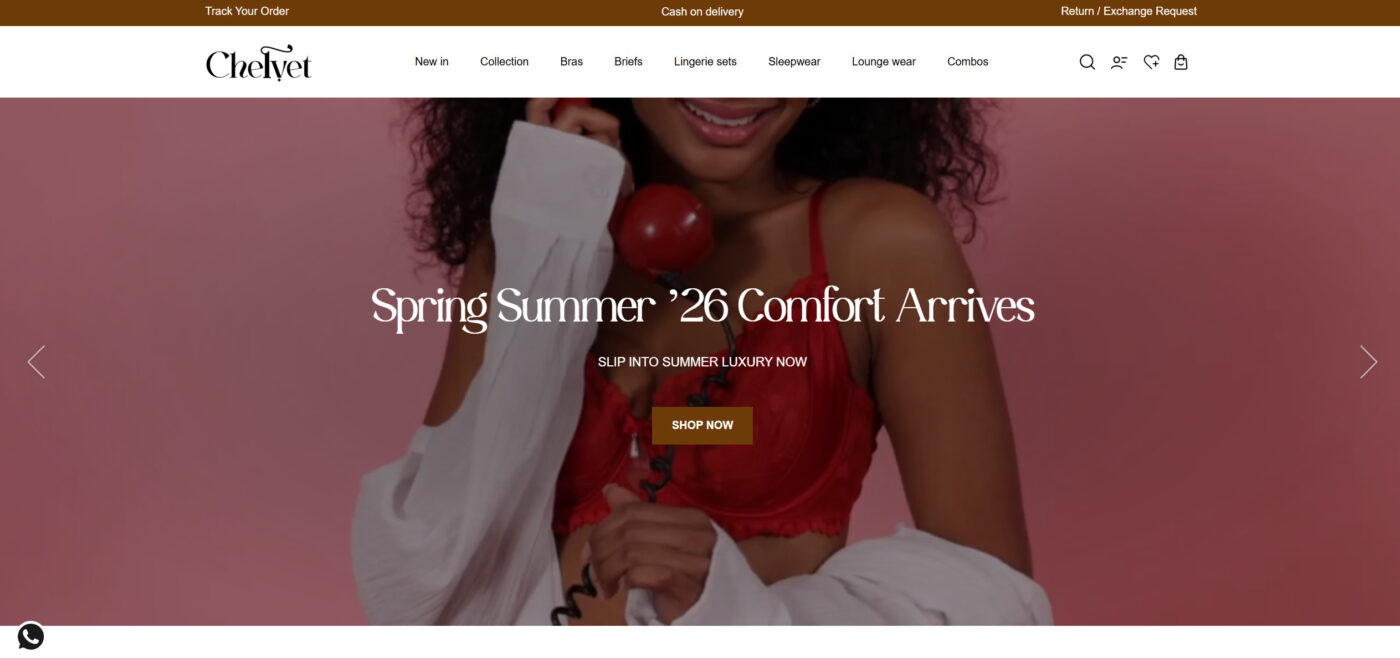Click the Spring Summer '26 banner heading
Image resolution: width=1400 pixels, height=658 pixels.
pos(702,307)
